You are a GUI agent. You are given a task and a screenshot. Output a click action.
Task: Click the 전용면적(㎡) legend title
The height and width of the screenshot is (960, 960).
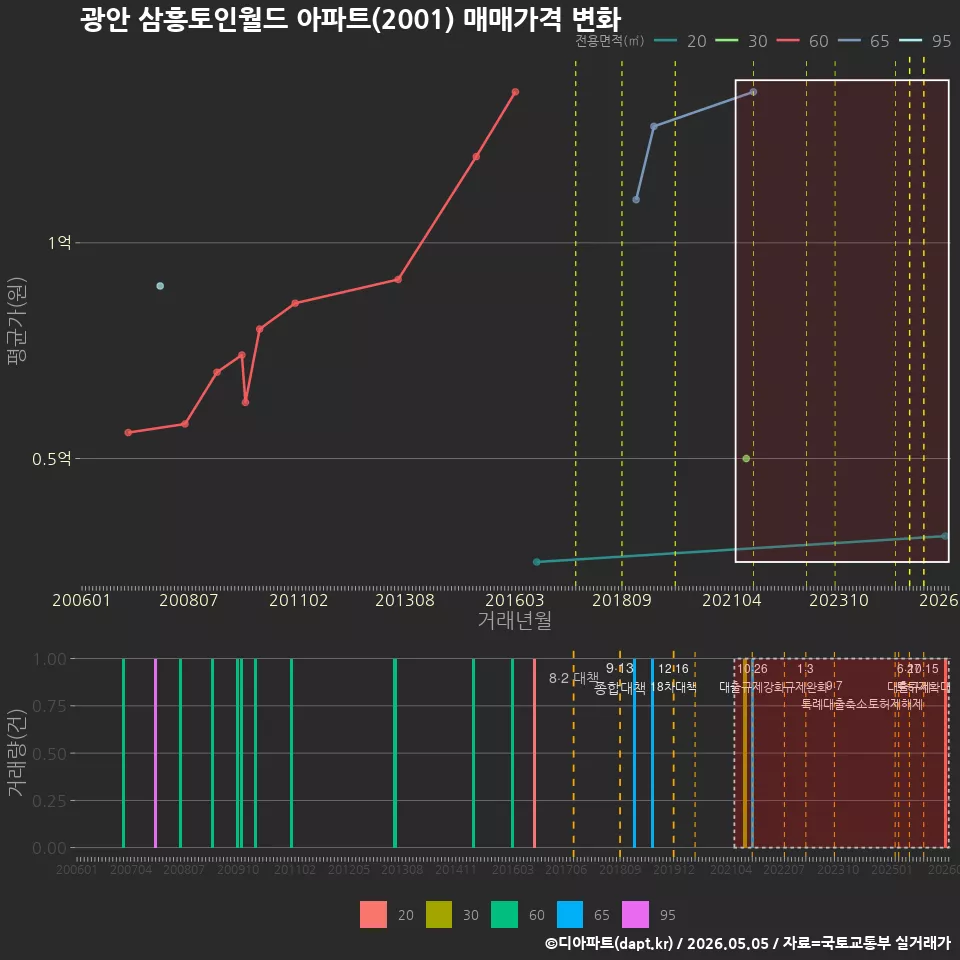click(x=609, y=41)
